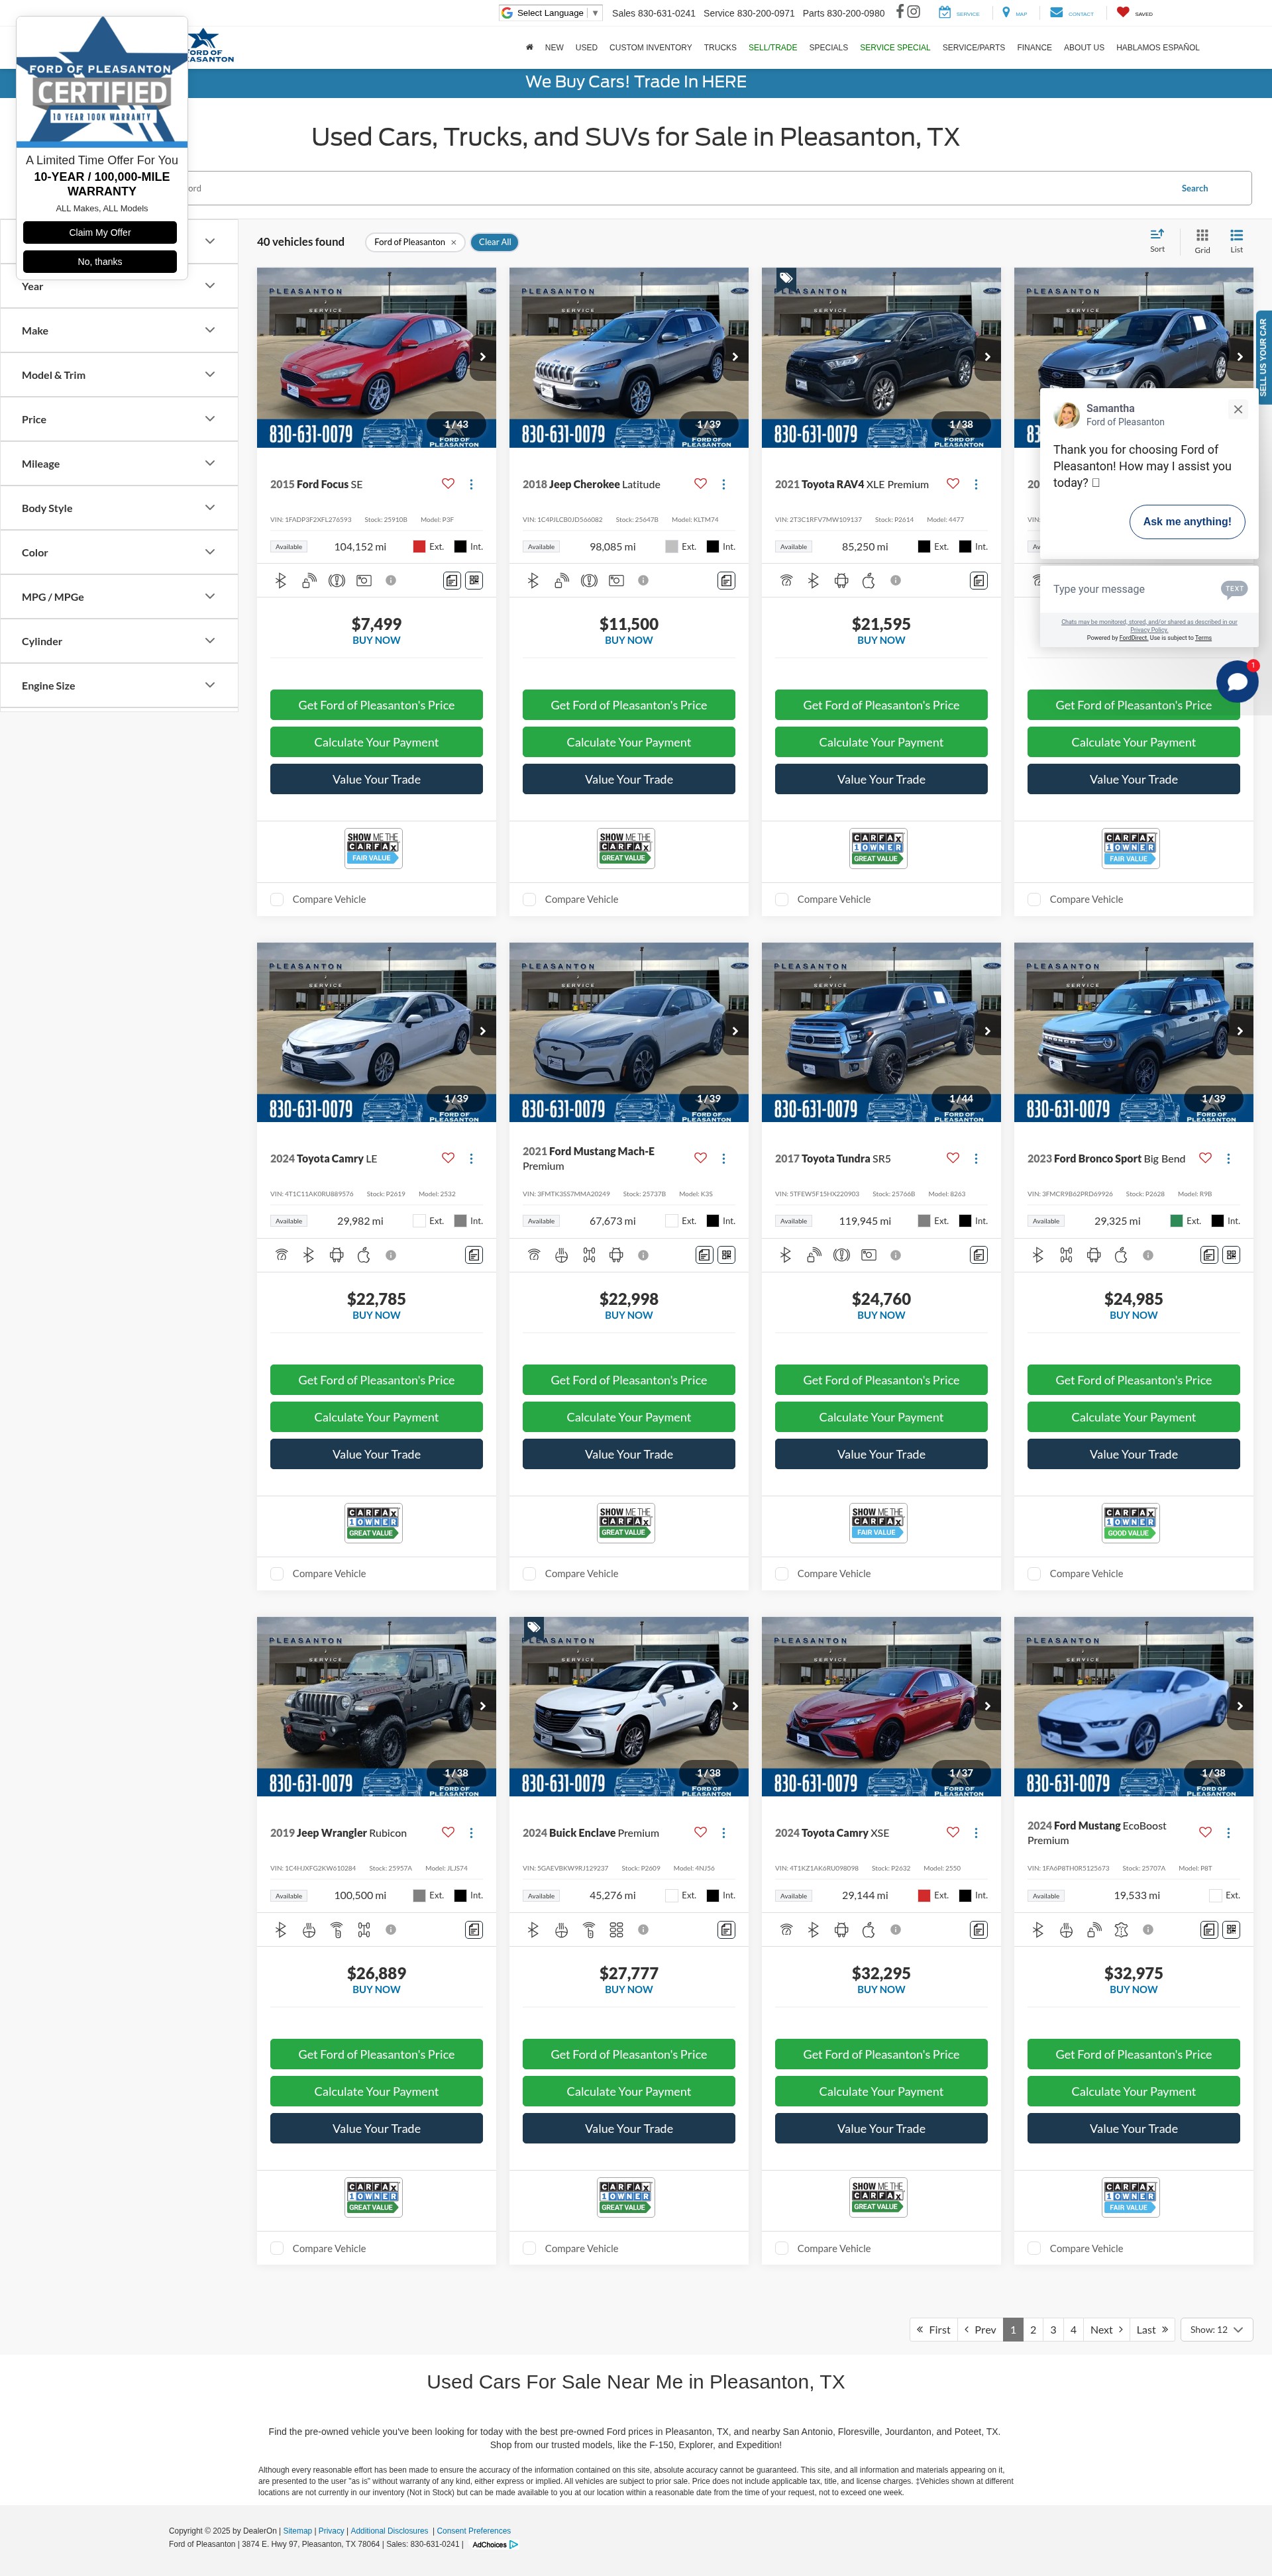The image size is (1272, 2576).
Task: Check Compare Vehicle for 2018 Jeep Cherokee
Action: pyautogui.click(x=529, y=899)
